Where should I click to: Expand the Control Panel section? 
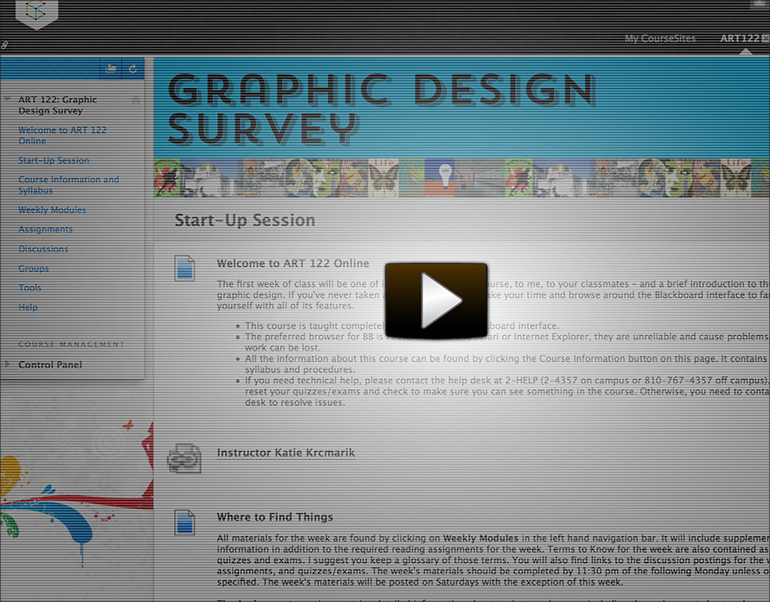(x=8, y=364)
